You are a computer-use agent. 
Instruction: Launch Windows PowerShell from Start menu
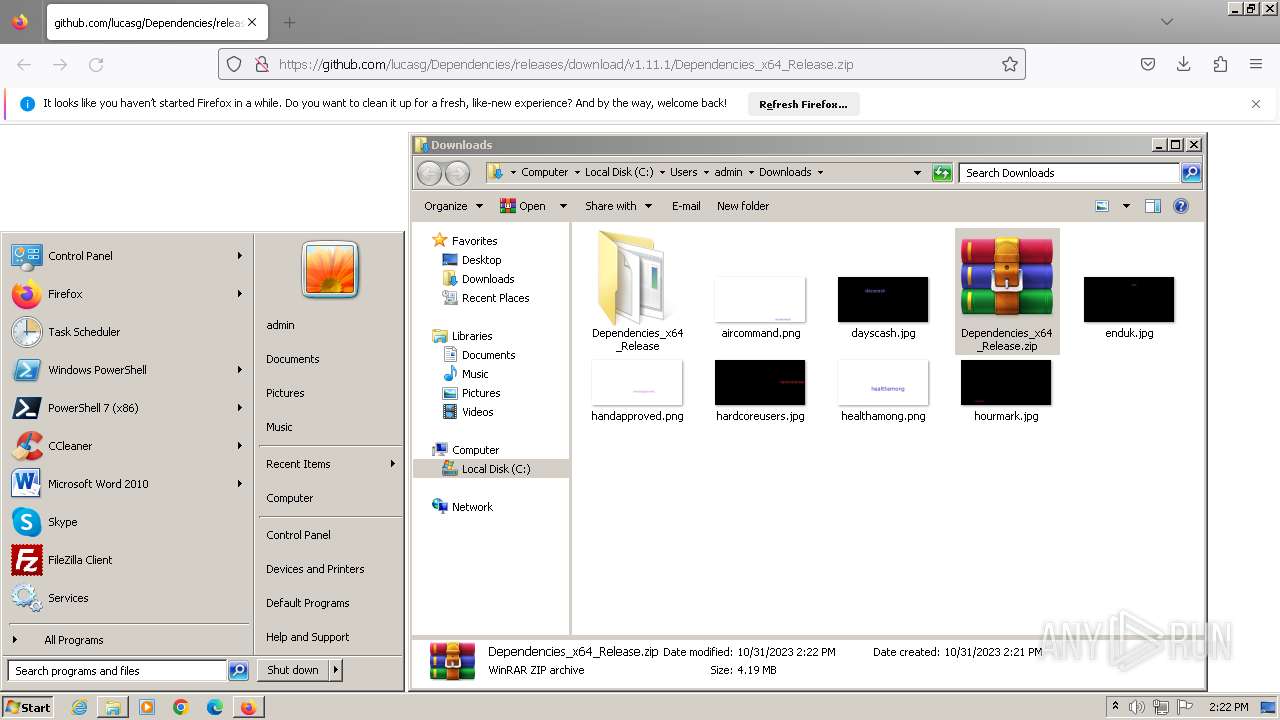click(128, 370)
